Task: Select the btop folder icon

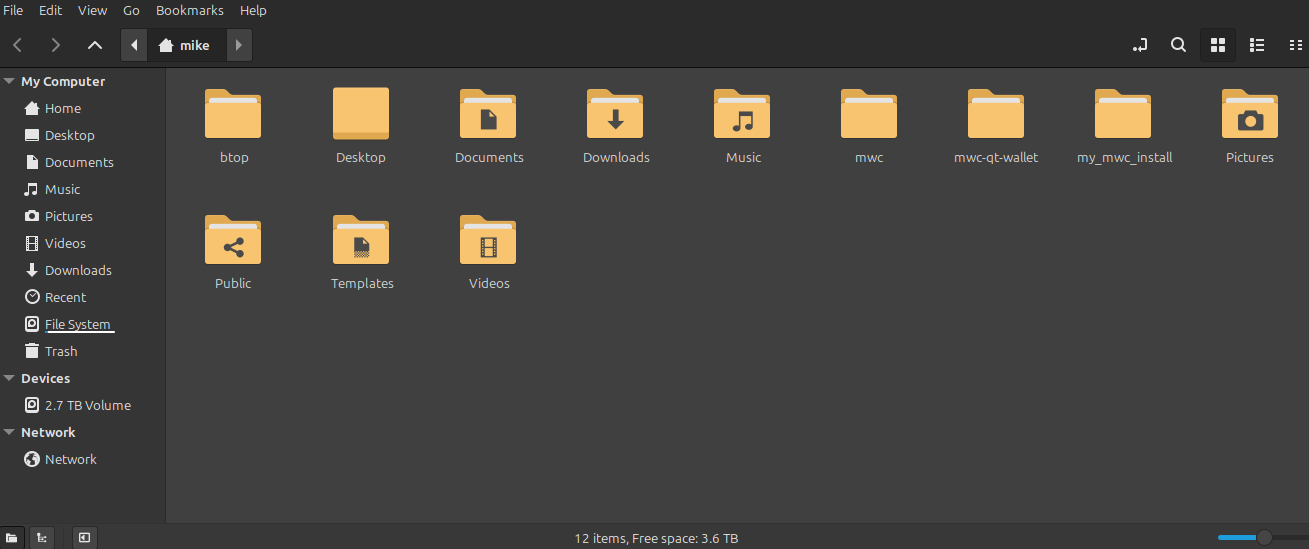Action: click(233, 112)
